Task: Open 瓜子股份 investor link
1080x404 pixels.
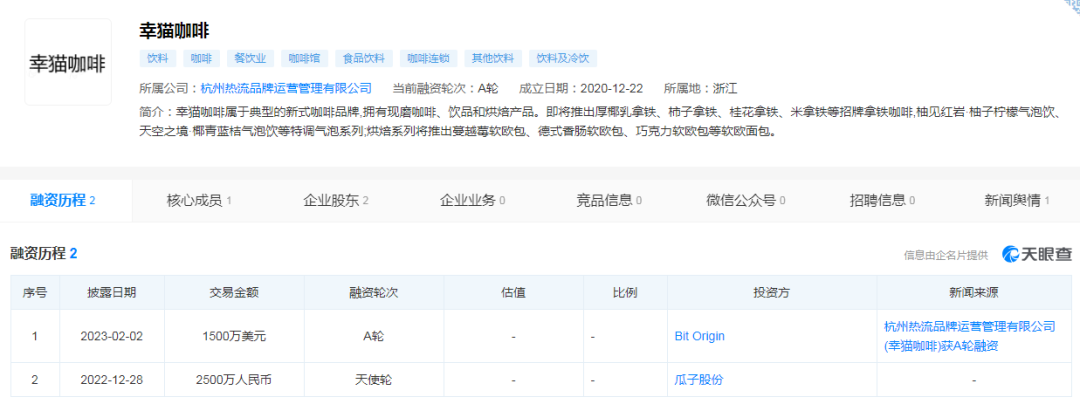Action: pyautogui.click(x=698, y=380)
